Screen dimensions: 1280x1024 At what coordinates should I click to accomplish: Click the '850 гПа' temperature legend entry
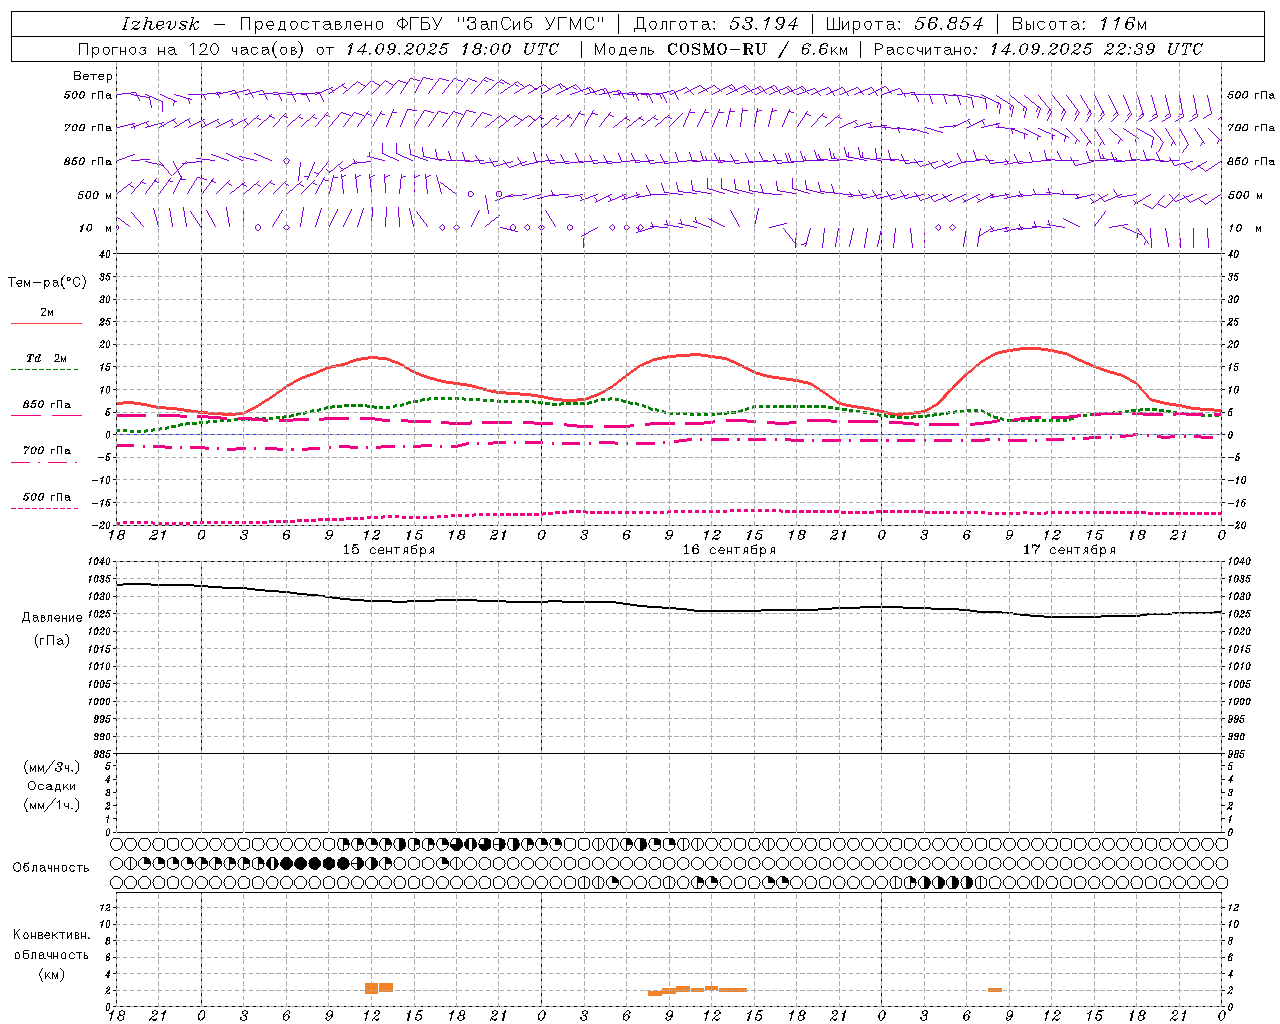point(46,405)
